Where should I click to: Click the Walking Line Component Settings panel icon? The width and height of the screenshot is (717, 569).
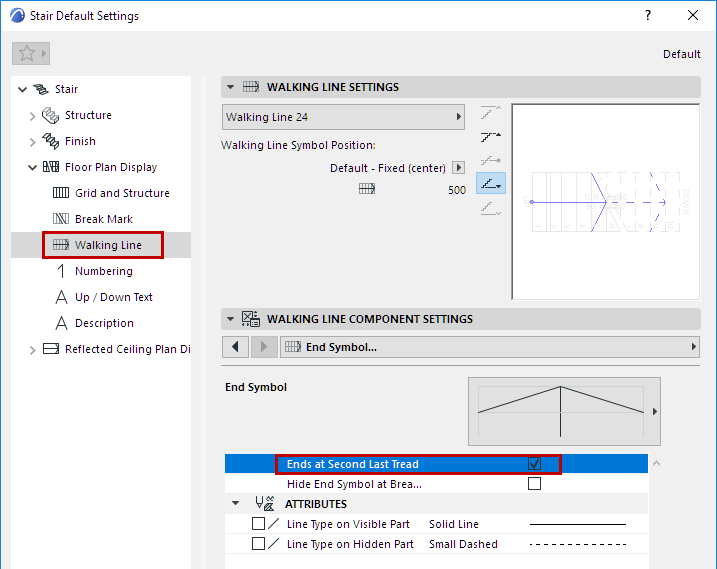251,319
